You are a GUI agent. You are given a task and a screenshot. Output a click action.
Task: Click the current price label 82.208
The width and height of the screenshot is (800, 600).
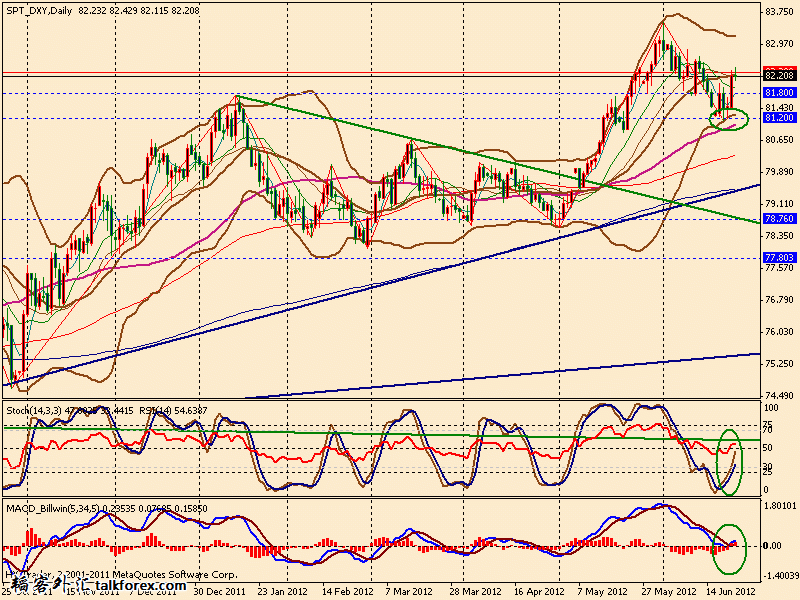pyautogui.click(x=779, y=76)
